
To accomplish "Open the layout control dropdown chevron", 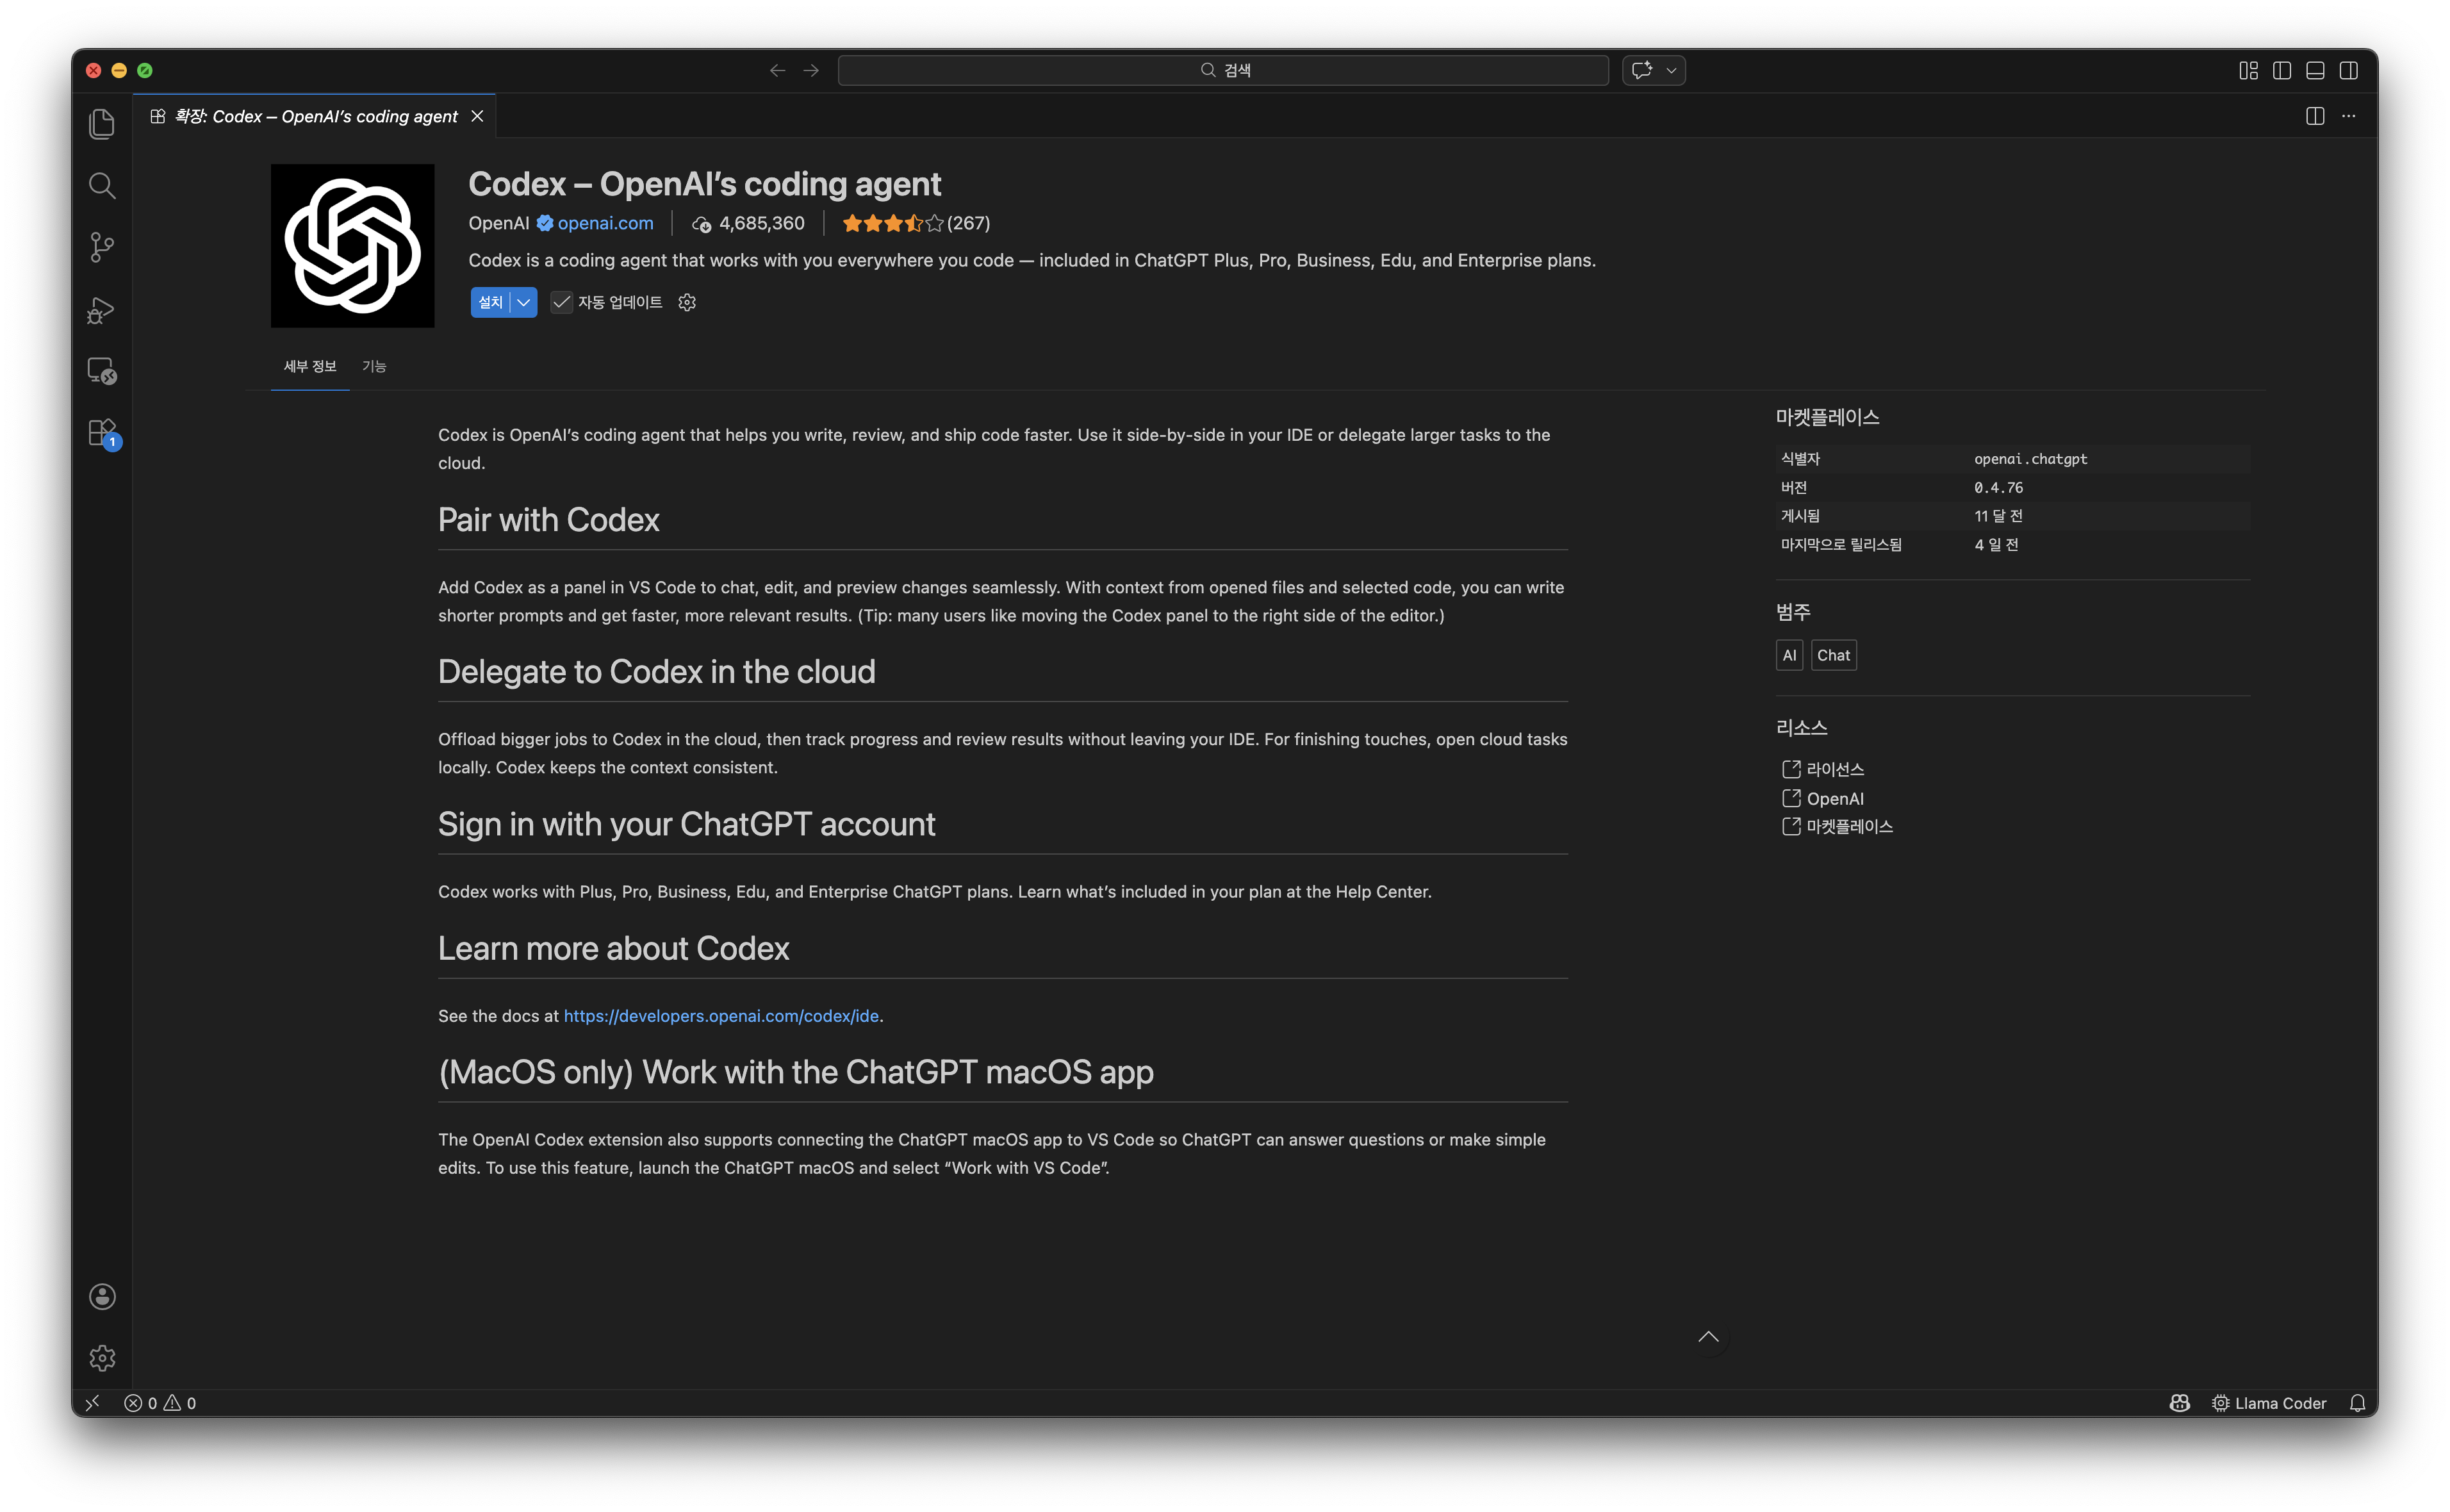I will 1670,70.
